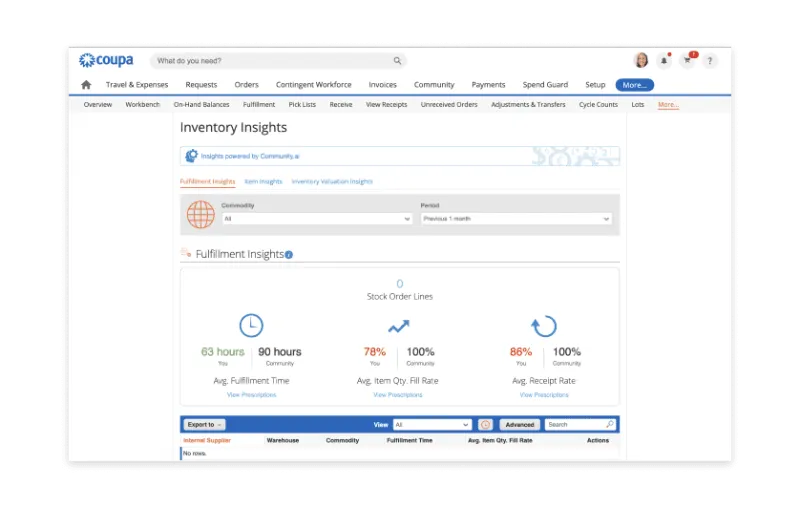Click the Community.ai gear icon

coord(191,156)
